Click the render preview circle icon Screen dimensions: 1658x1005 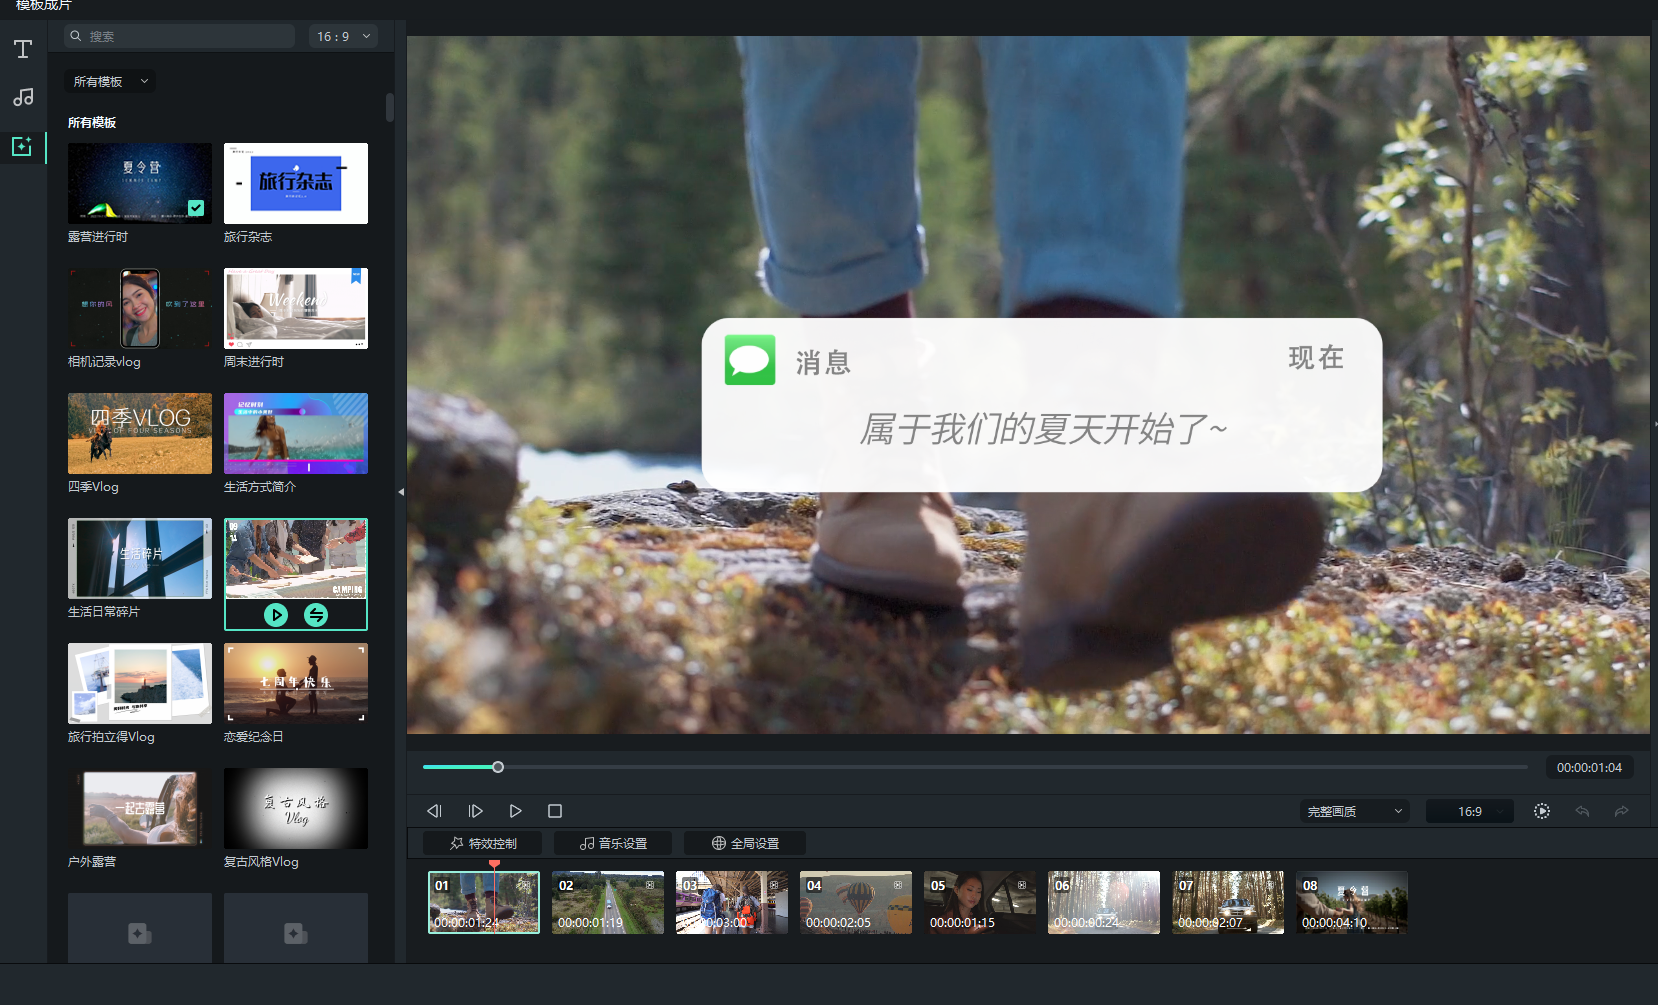(1541, 811)
